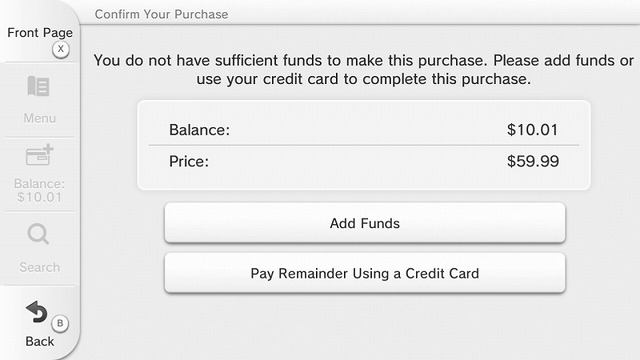Click the $59.99 price amount
640x360 pixels.
(x=533, y=161)
